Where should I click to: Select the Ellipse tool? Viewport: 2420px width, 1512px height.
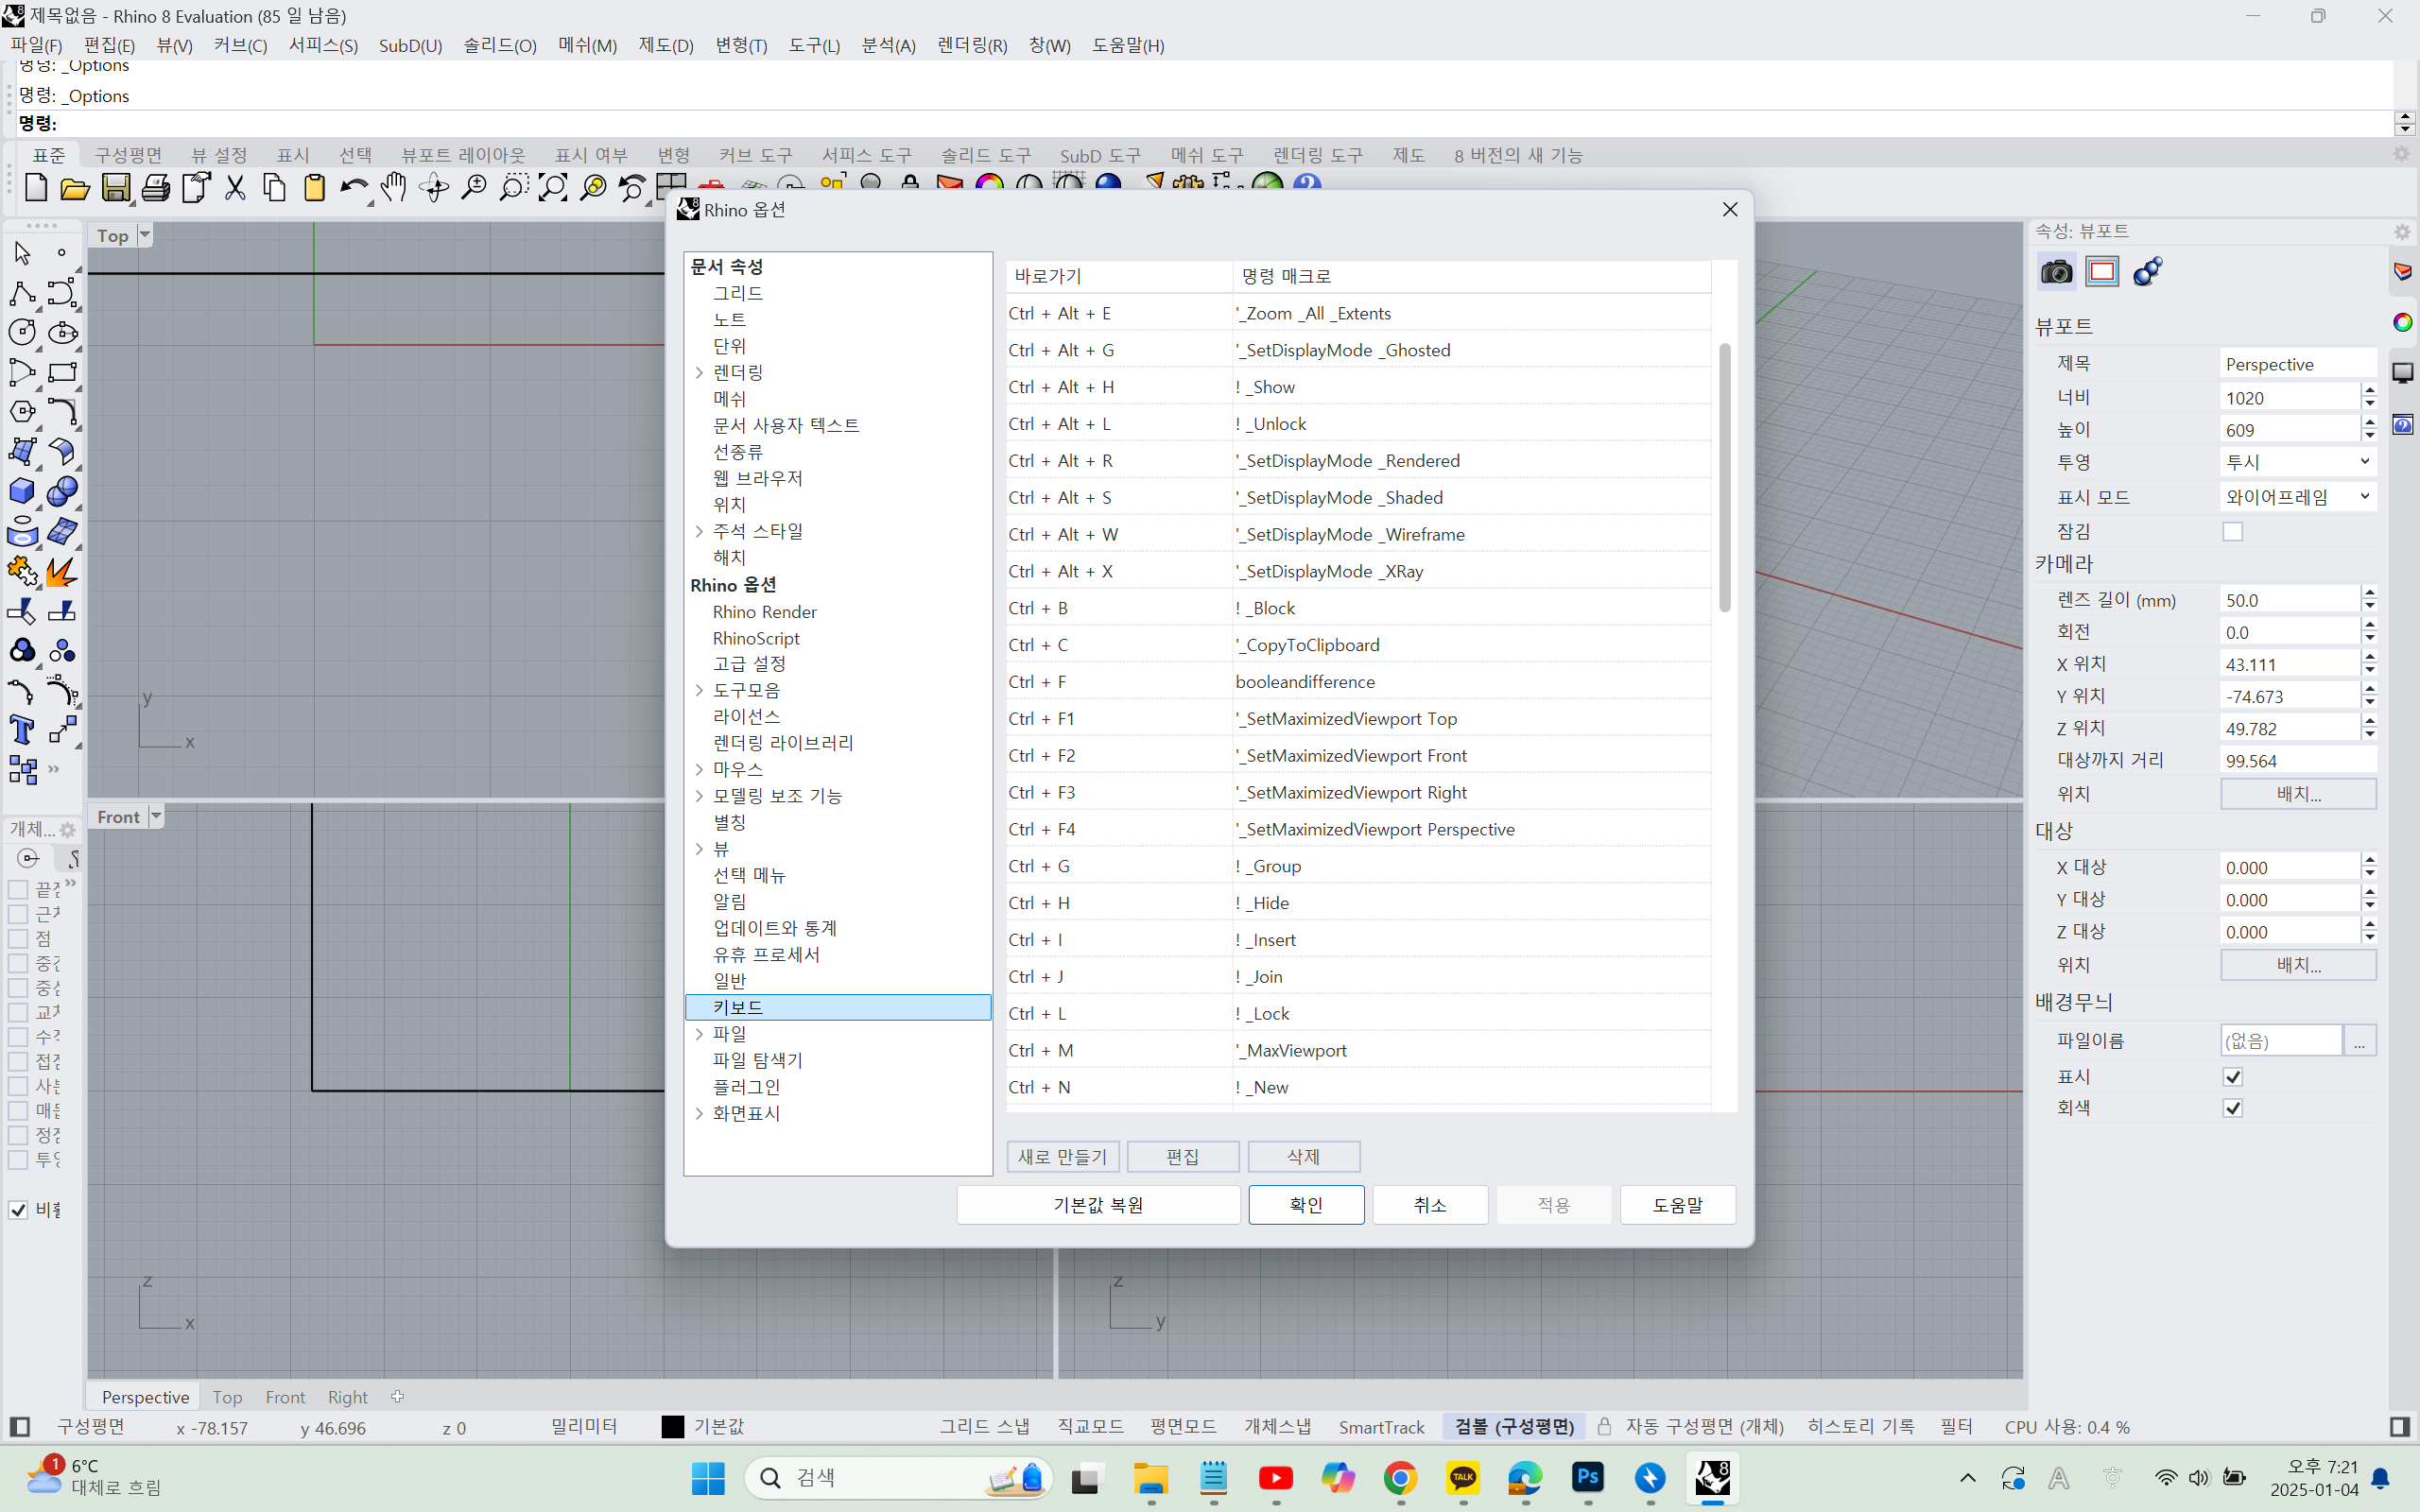[62, 332]
